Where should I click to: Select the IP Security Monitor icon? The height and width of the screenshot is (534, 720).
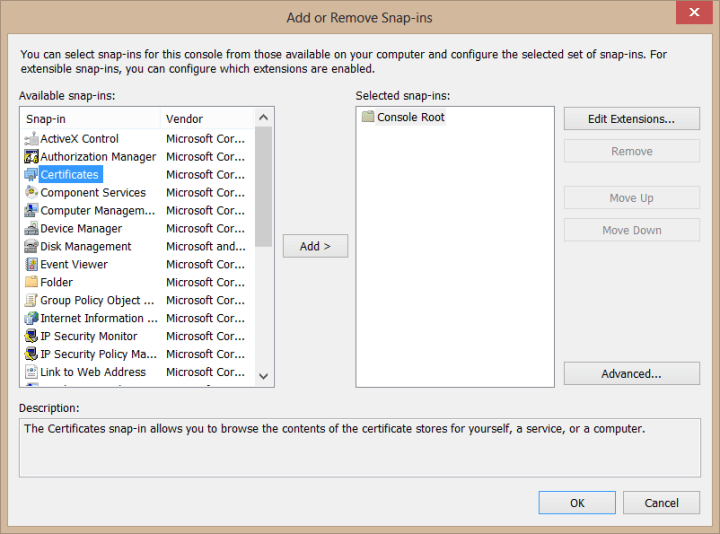click(x=31, y=337)
